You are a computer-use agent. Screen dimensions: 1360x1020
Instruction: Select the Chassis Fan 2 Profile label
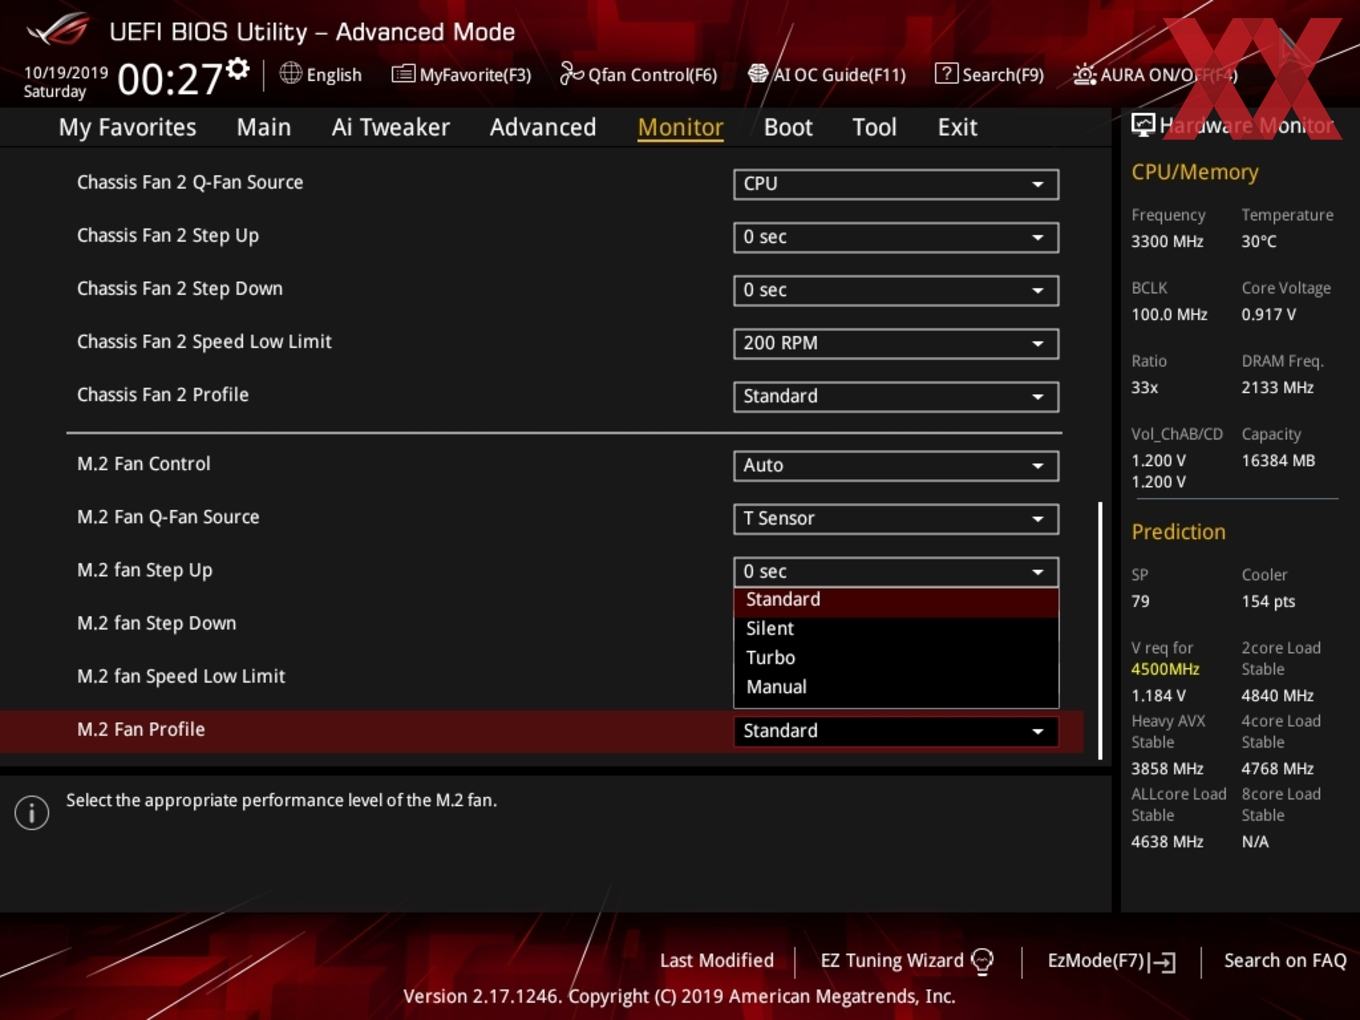click(163, 395)
